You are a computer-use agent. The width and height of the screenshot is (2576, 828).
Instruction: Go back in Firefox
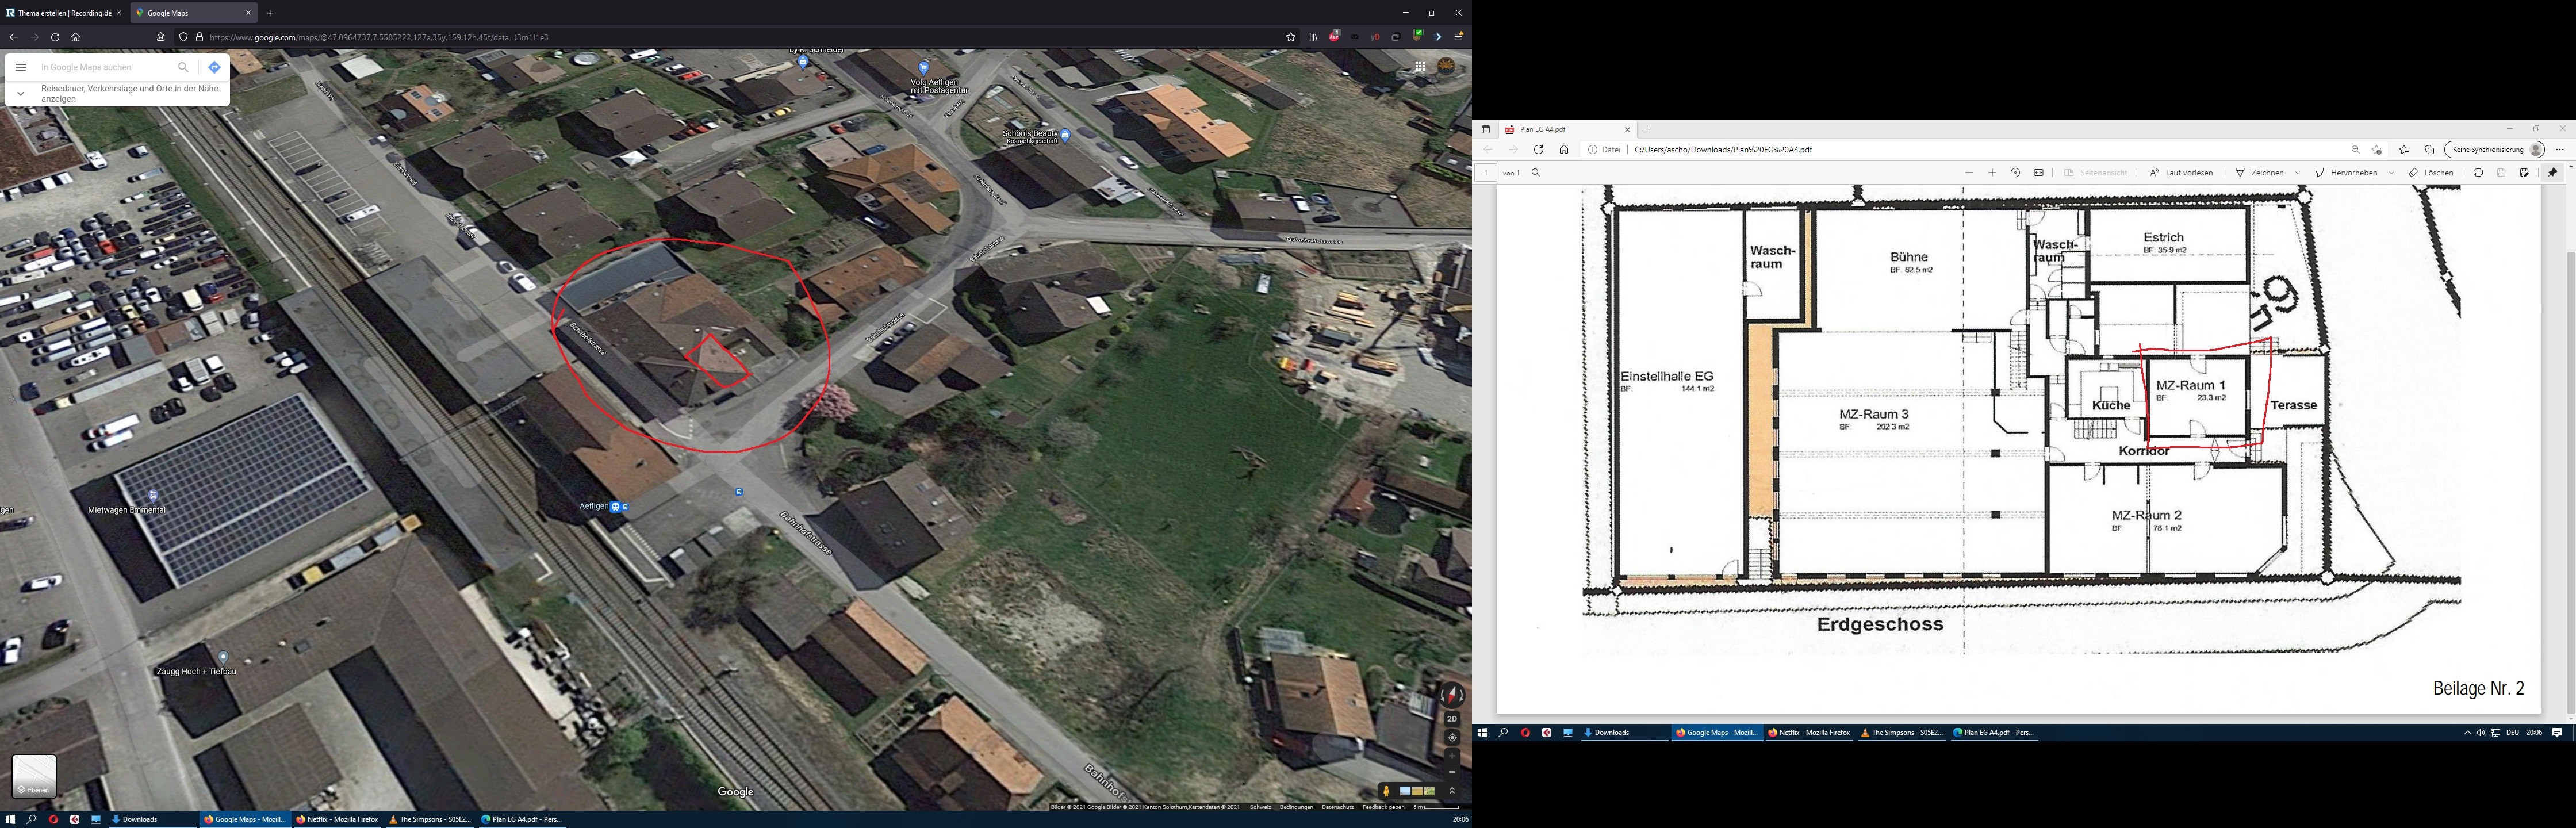[x=13, y=37]
